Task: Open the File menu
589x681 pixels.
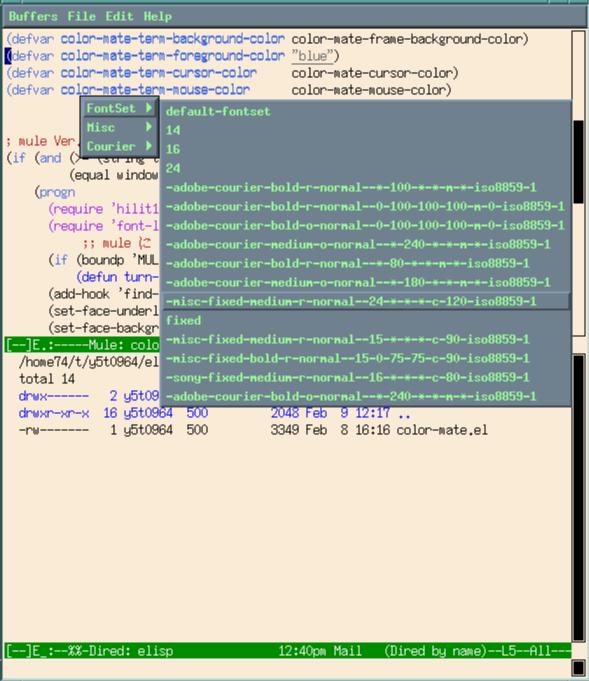Action: tap(81, 17)
